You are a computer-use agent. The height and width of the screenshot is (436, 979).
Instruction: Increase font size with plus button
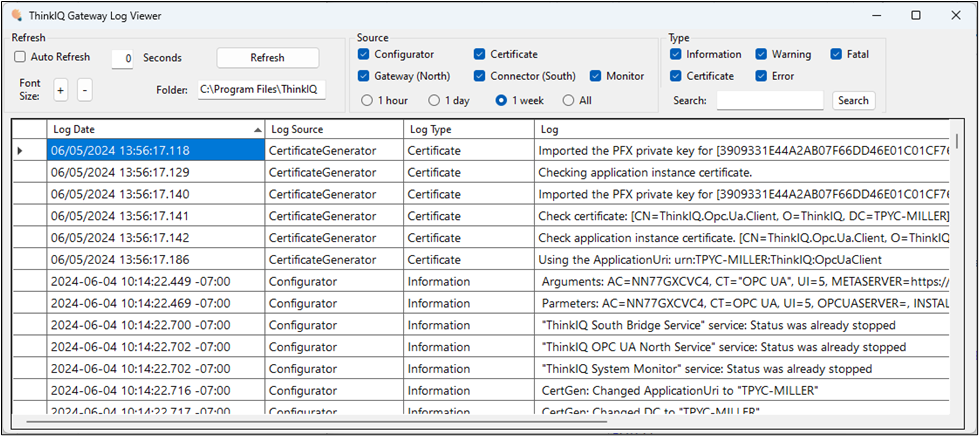61,90
